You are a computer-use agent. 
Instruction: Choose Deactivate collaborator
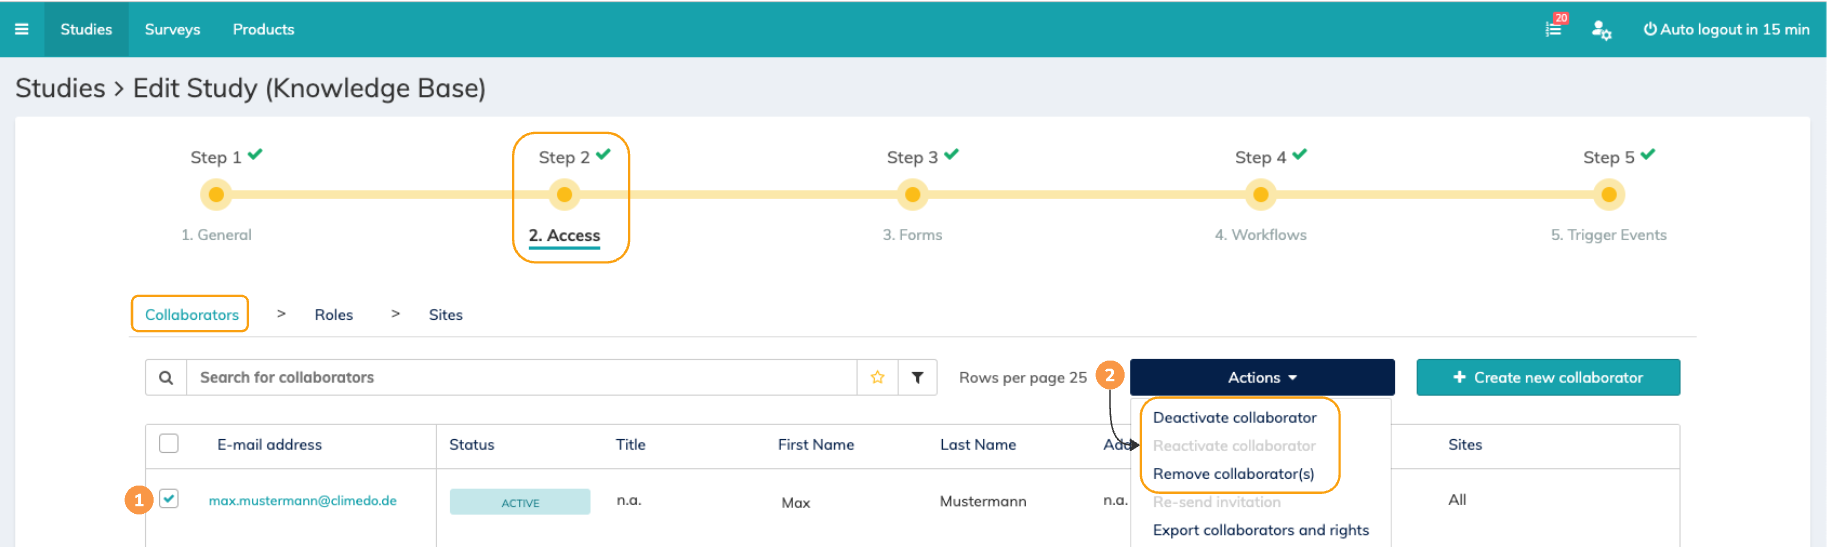pyautogui.click(x=1234, y=418)
